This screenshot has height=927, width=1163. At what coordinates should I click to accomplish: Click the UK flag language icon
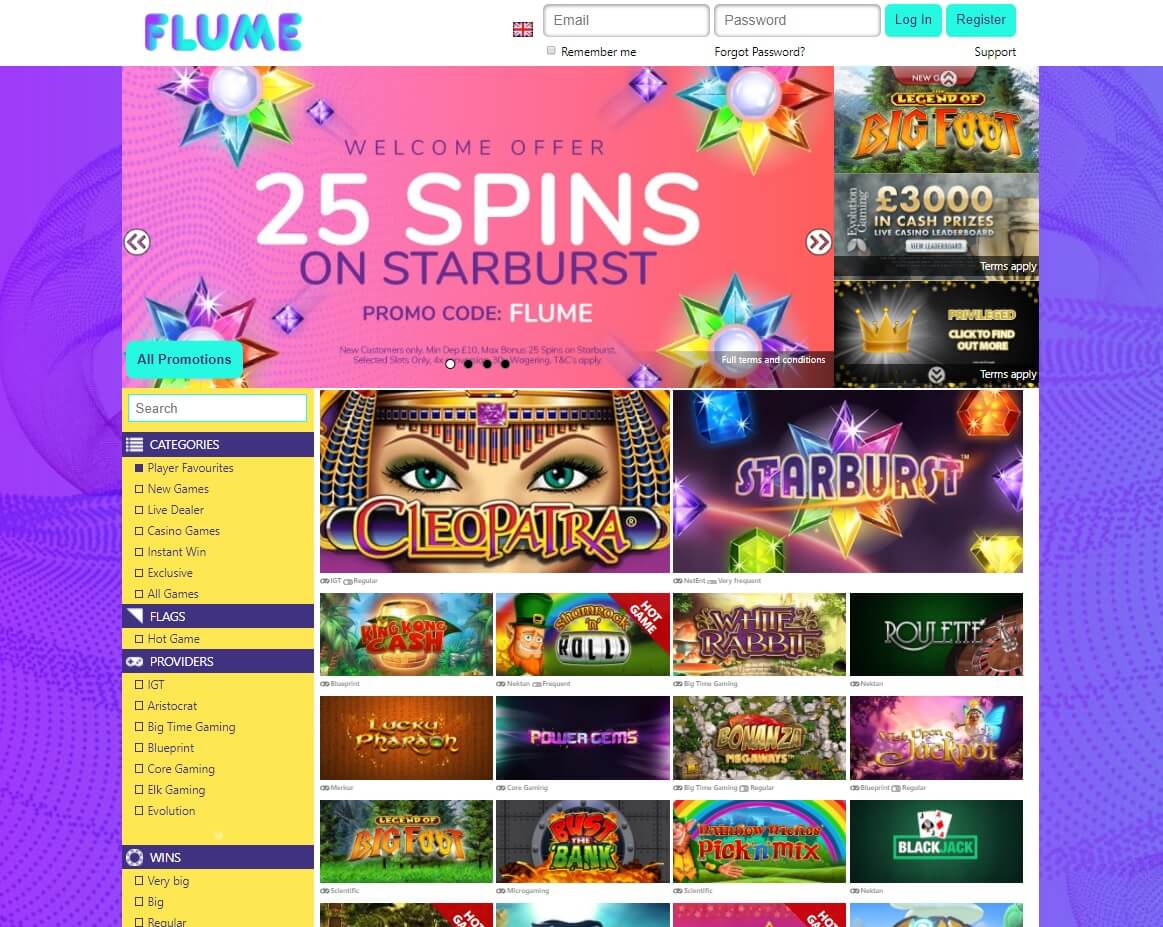pyautogui.click(x=523, y=29)
